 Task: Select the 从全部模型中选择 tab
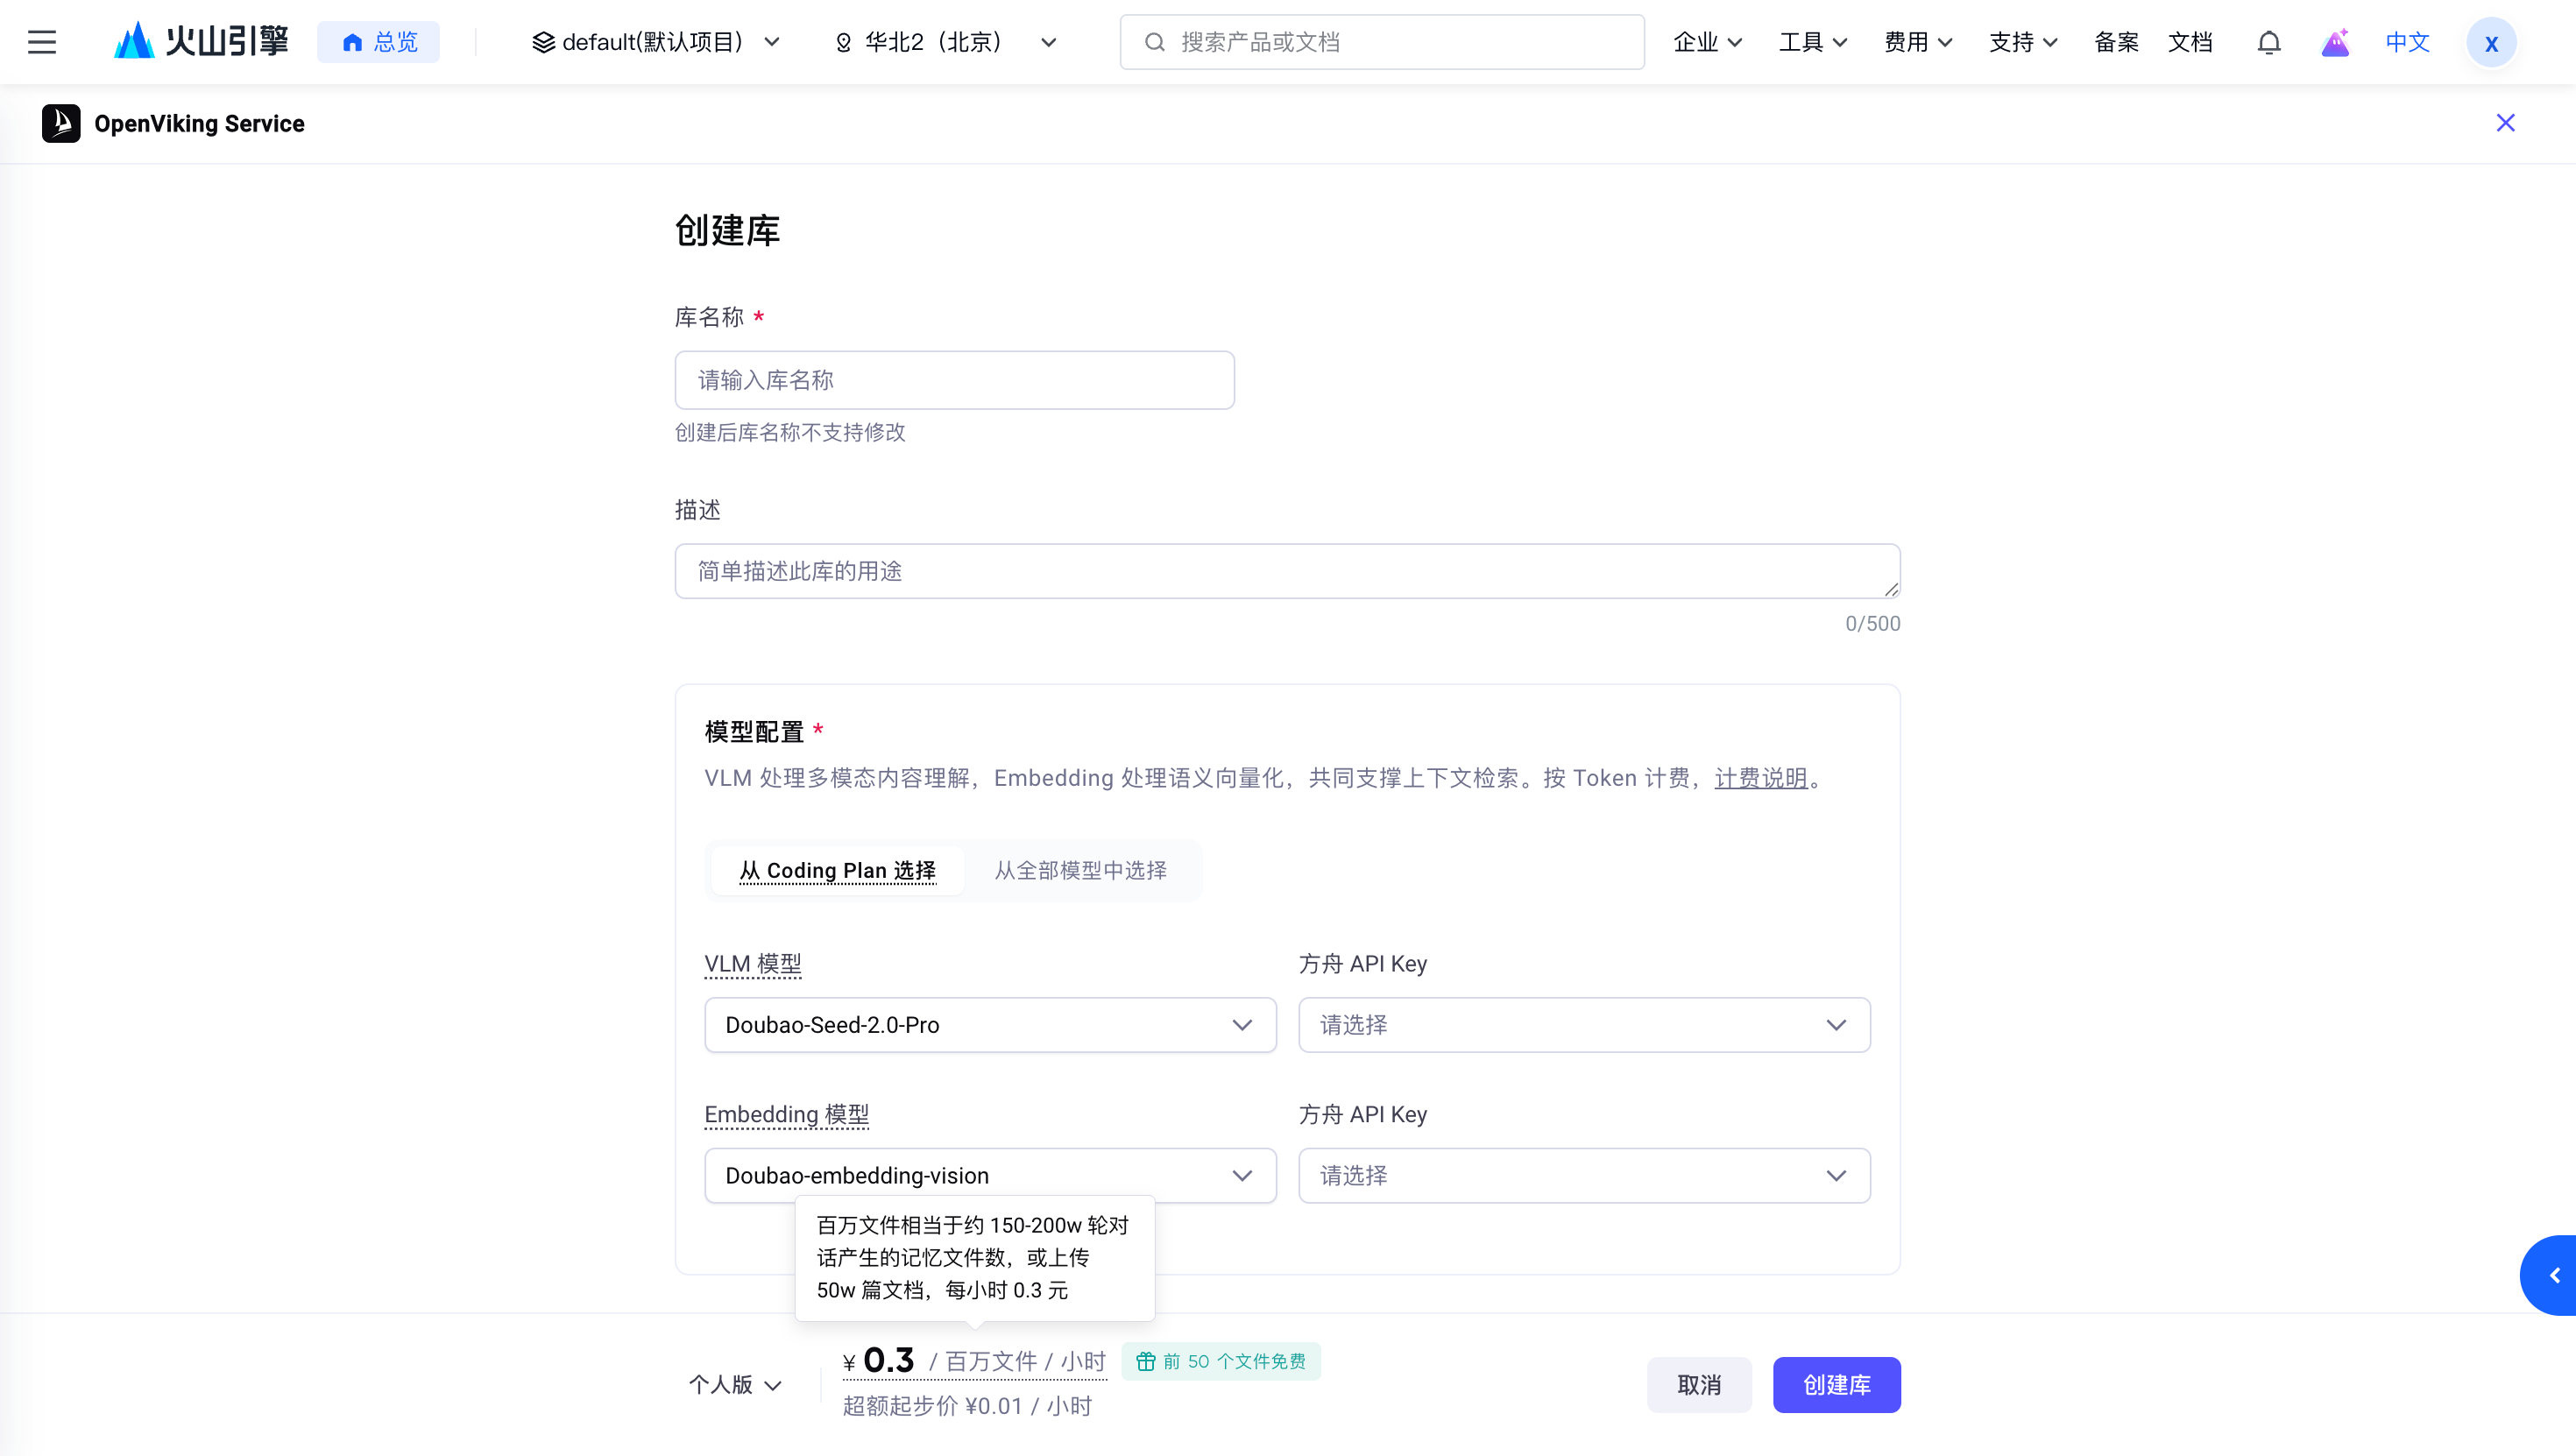pos(1080,870)
